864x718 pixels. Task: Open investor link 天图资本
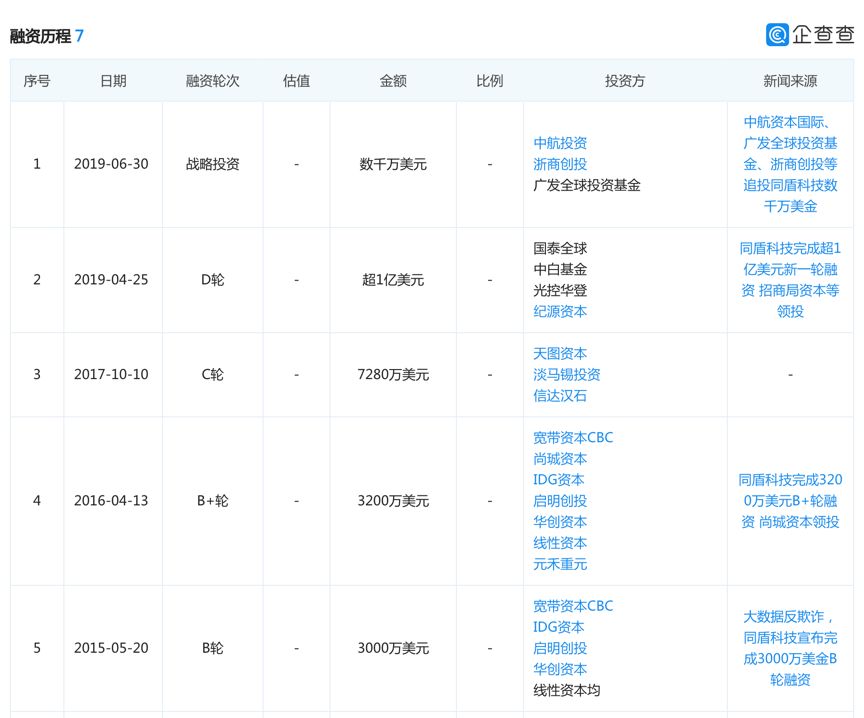coord(560,354)
